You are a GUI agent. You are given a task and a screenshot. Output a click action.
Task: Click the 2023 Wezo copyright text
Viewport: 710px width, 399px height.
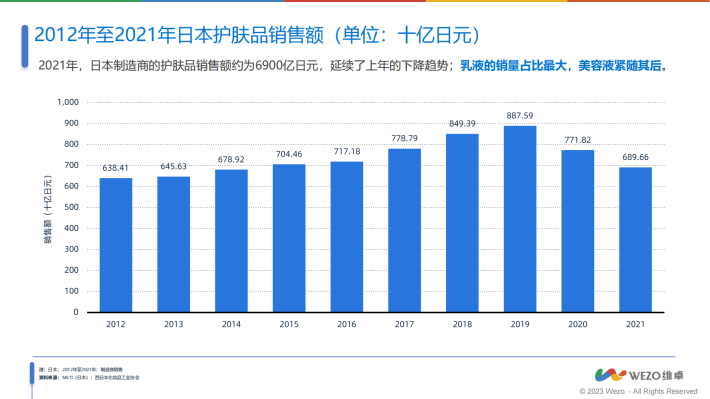638,391
